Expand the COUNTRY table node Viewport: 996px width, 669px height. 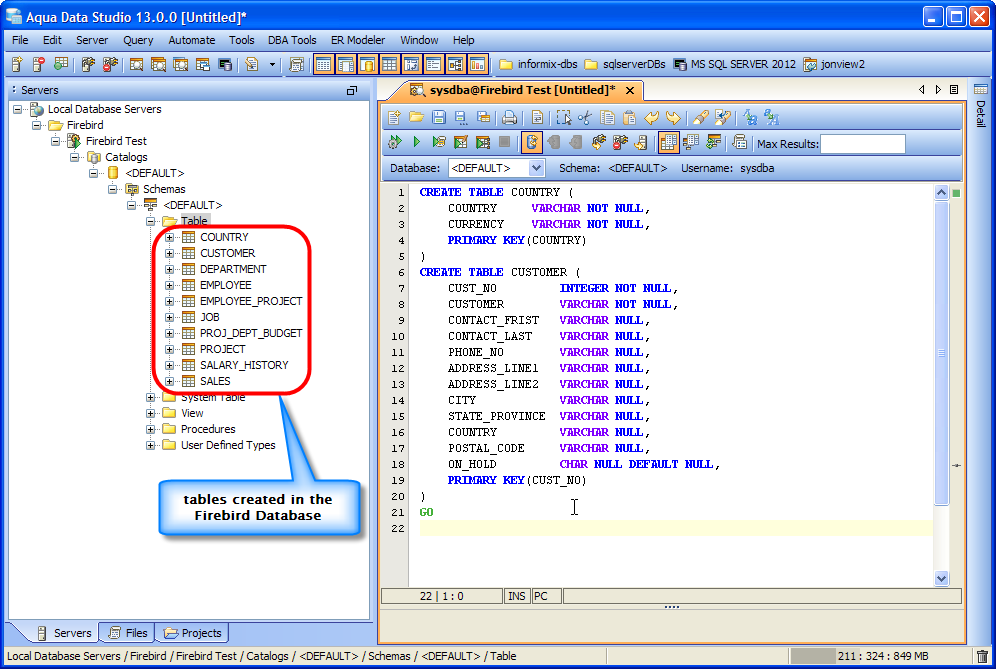(x=170, y=237)
